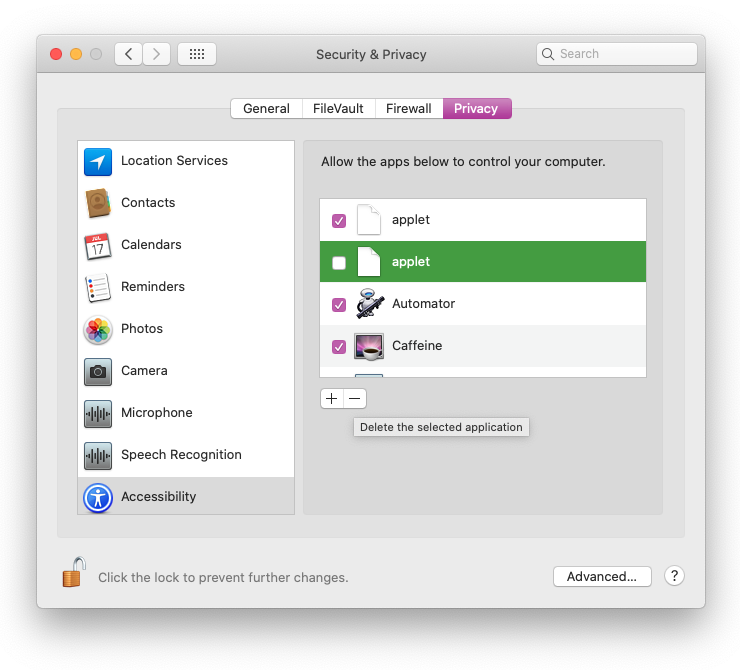
Task: Uncheck the Automator checkbox
Action: (339, 304)
